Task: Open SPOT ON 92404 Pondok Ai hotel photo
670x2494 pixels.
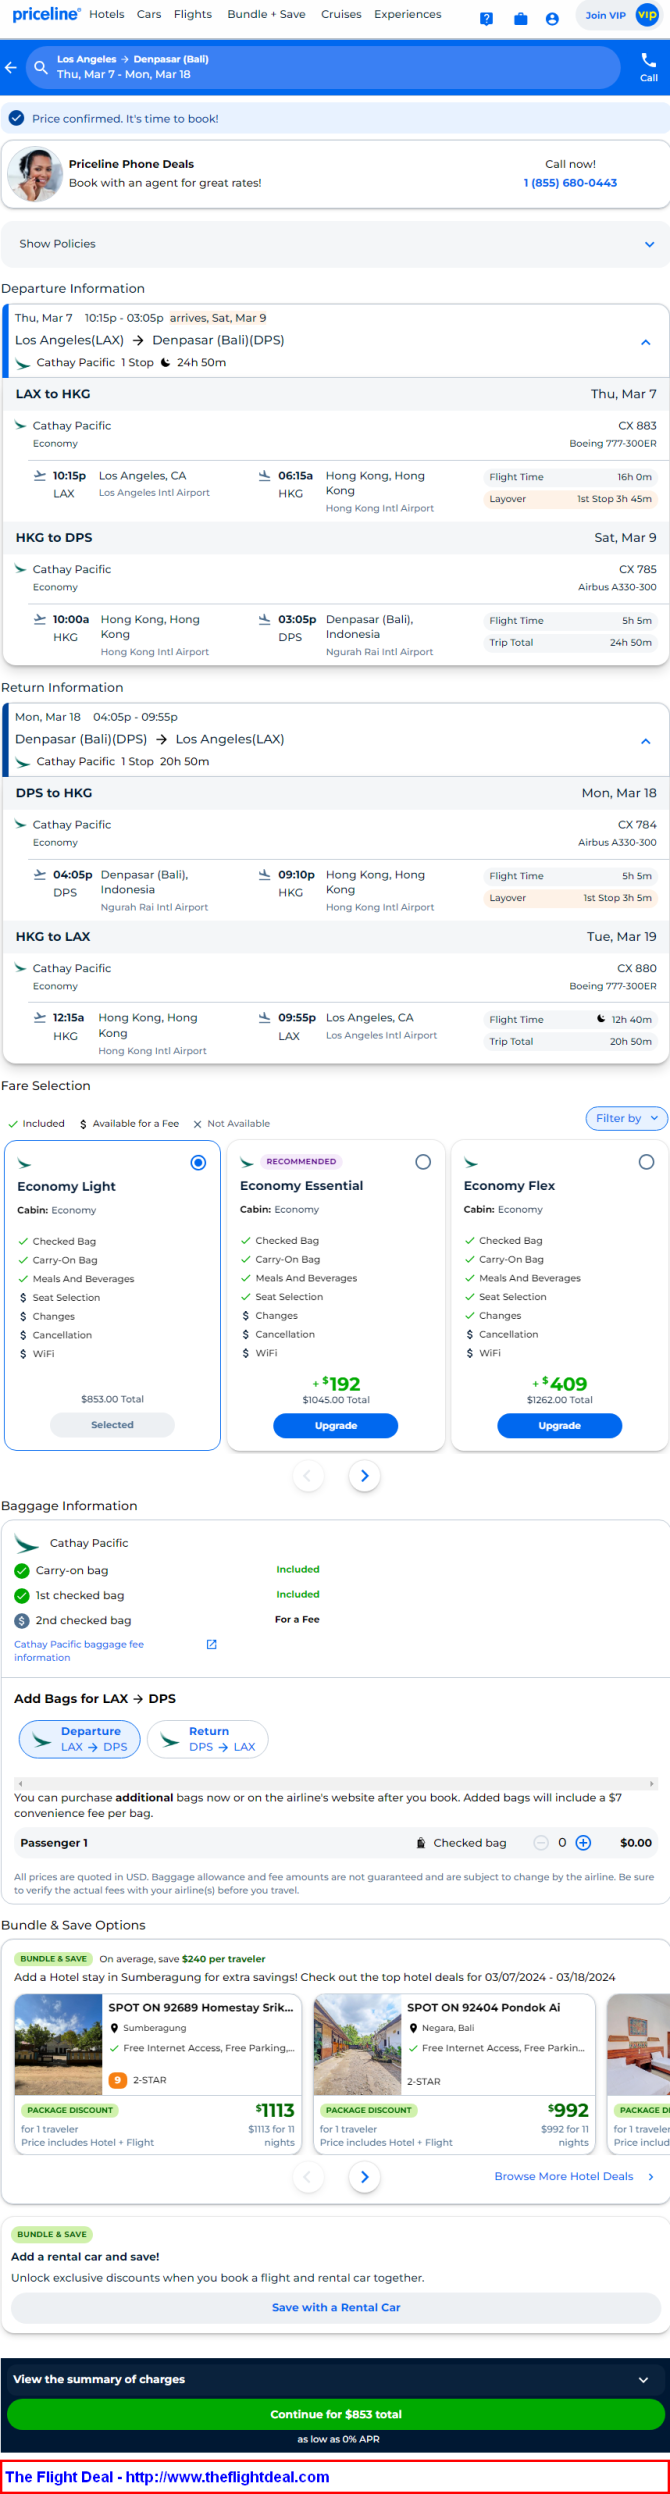Action: [x=357, y=2045]
